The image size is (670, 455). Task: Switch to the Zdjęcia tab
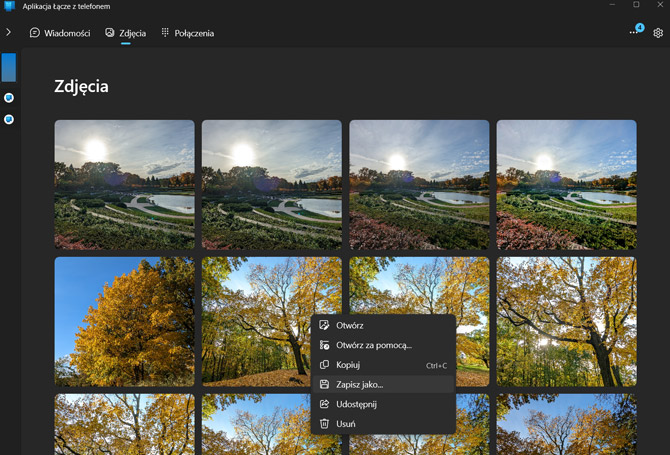tap(126, 33)
